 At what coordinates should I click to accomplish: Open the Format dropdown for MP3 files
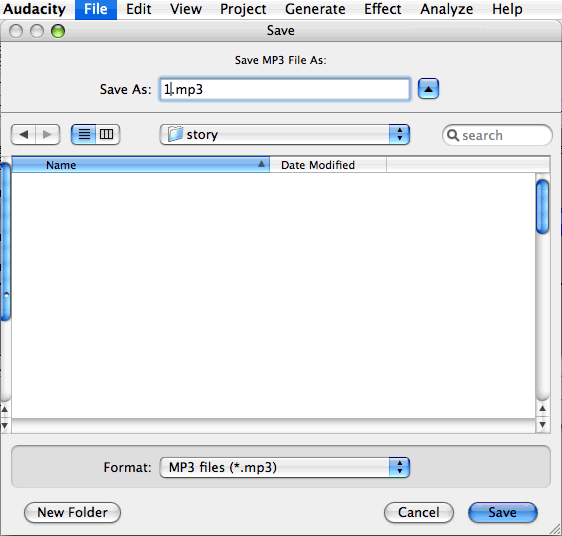pos(285,467)
